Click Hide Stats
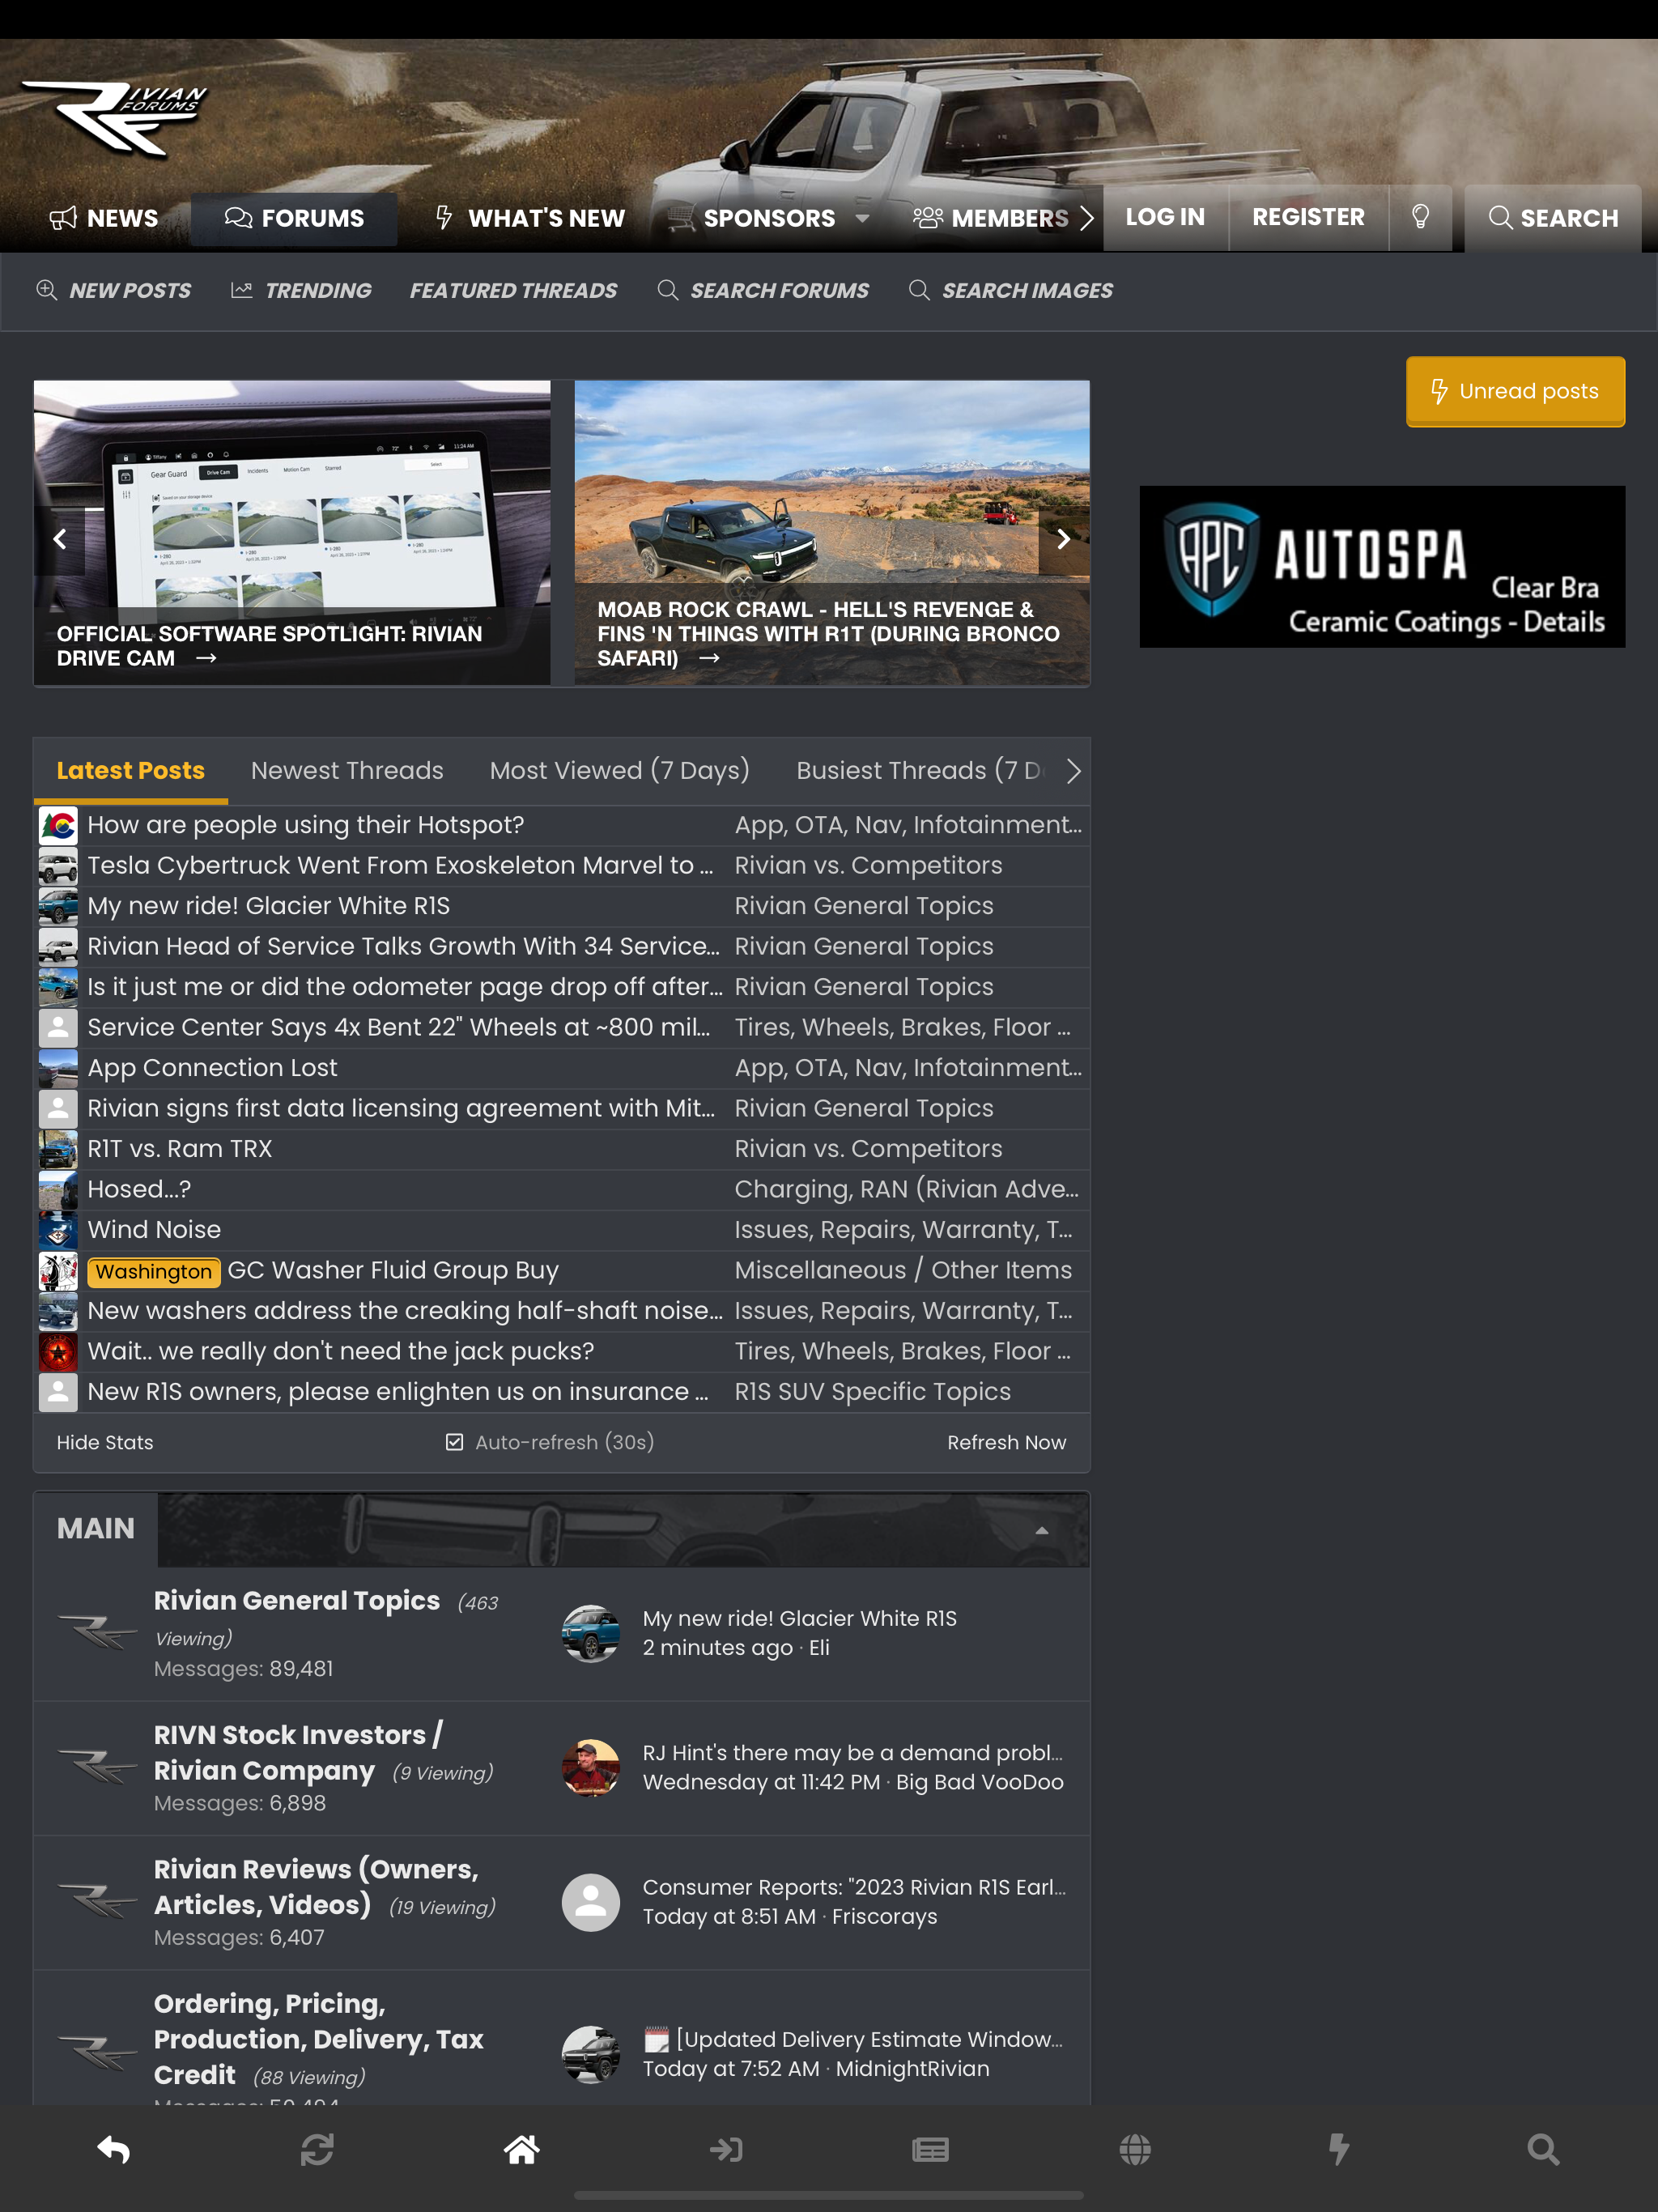Screen dimensions: 1658x2212 105,1443
